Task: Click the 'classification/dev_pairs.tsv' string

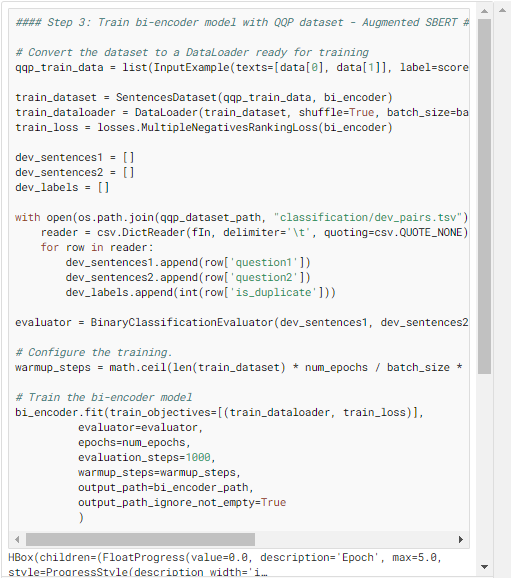Action: 369,217
